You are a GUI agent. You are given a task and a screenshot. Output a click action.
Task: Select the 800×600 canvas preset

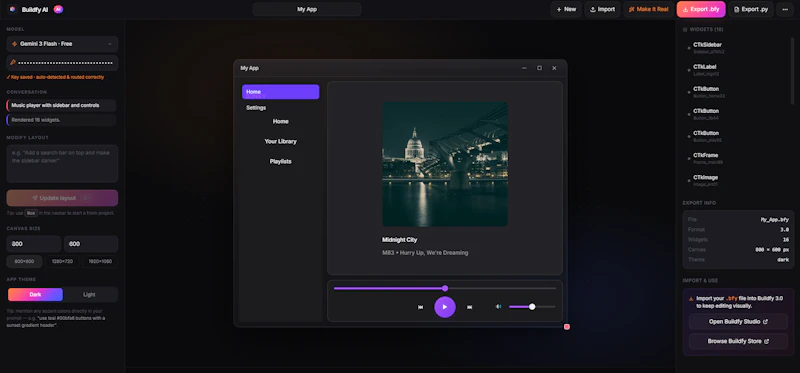tap(24, 261)
